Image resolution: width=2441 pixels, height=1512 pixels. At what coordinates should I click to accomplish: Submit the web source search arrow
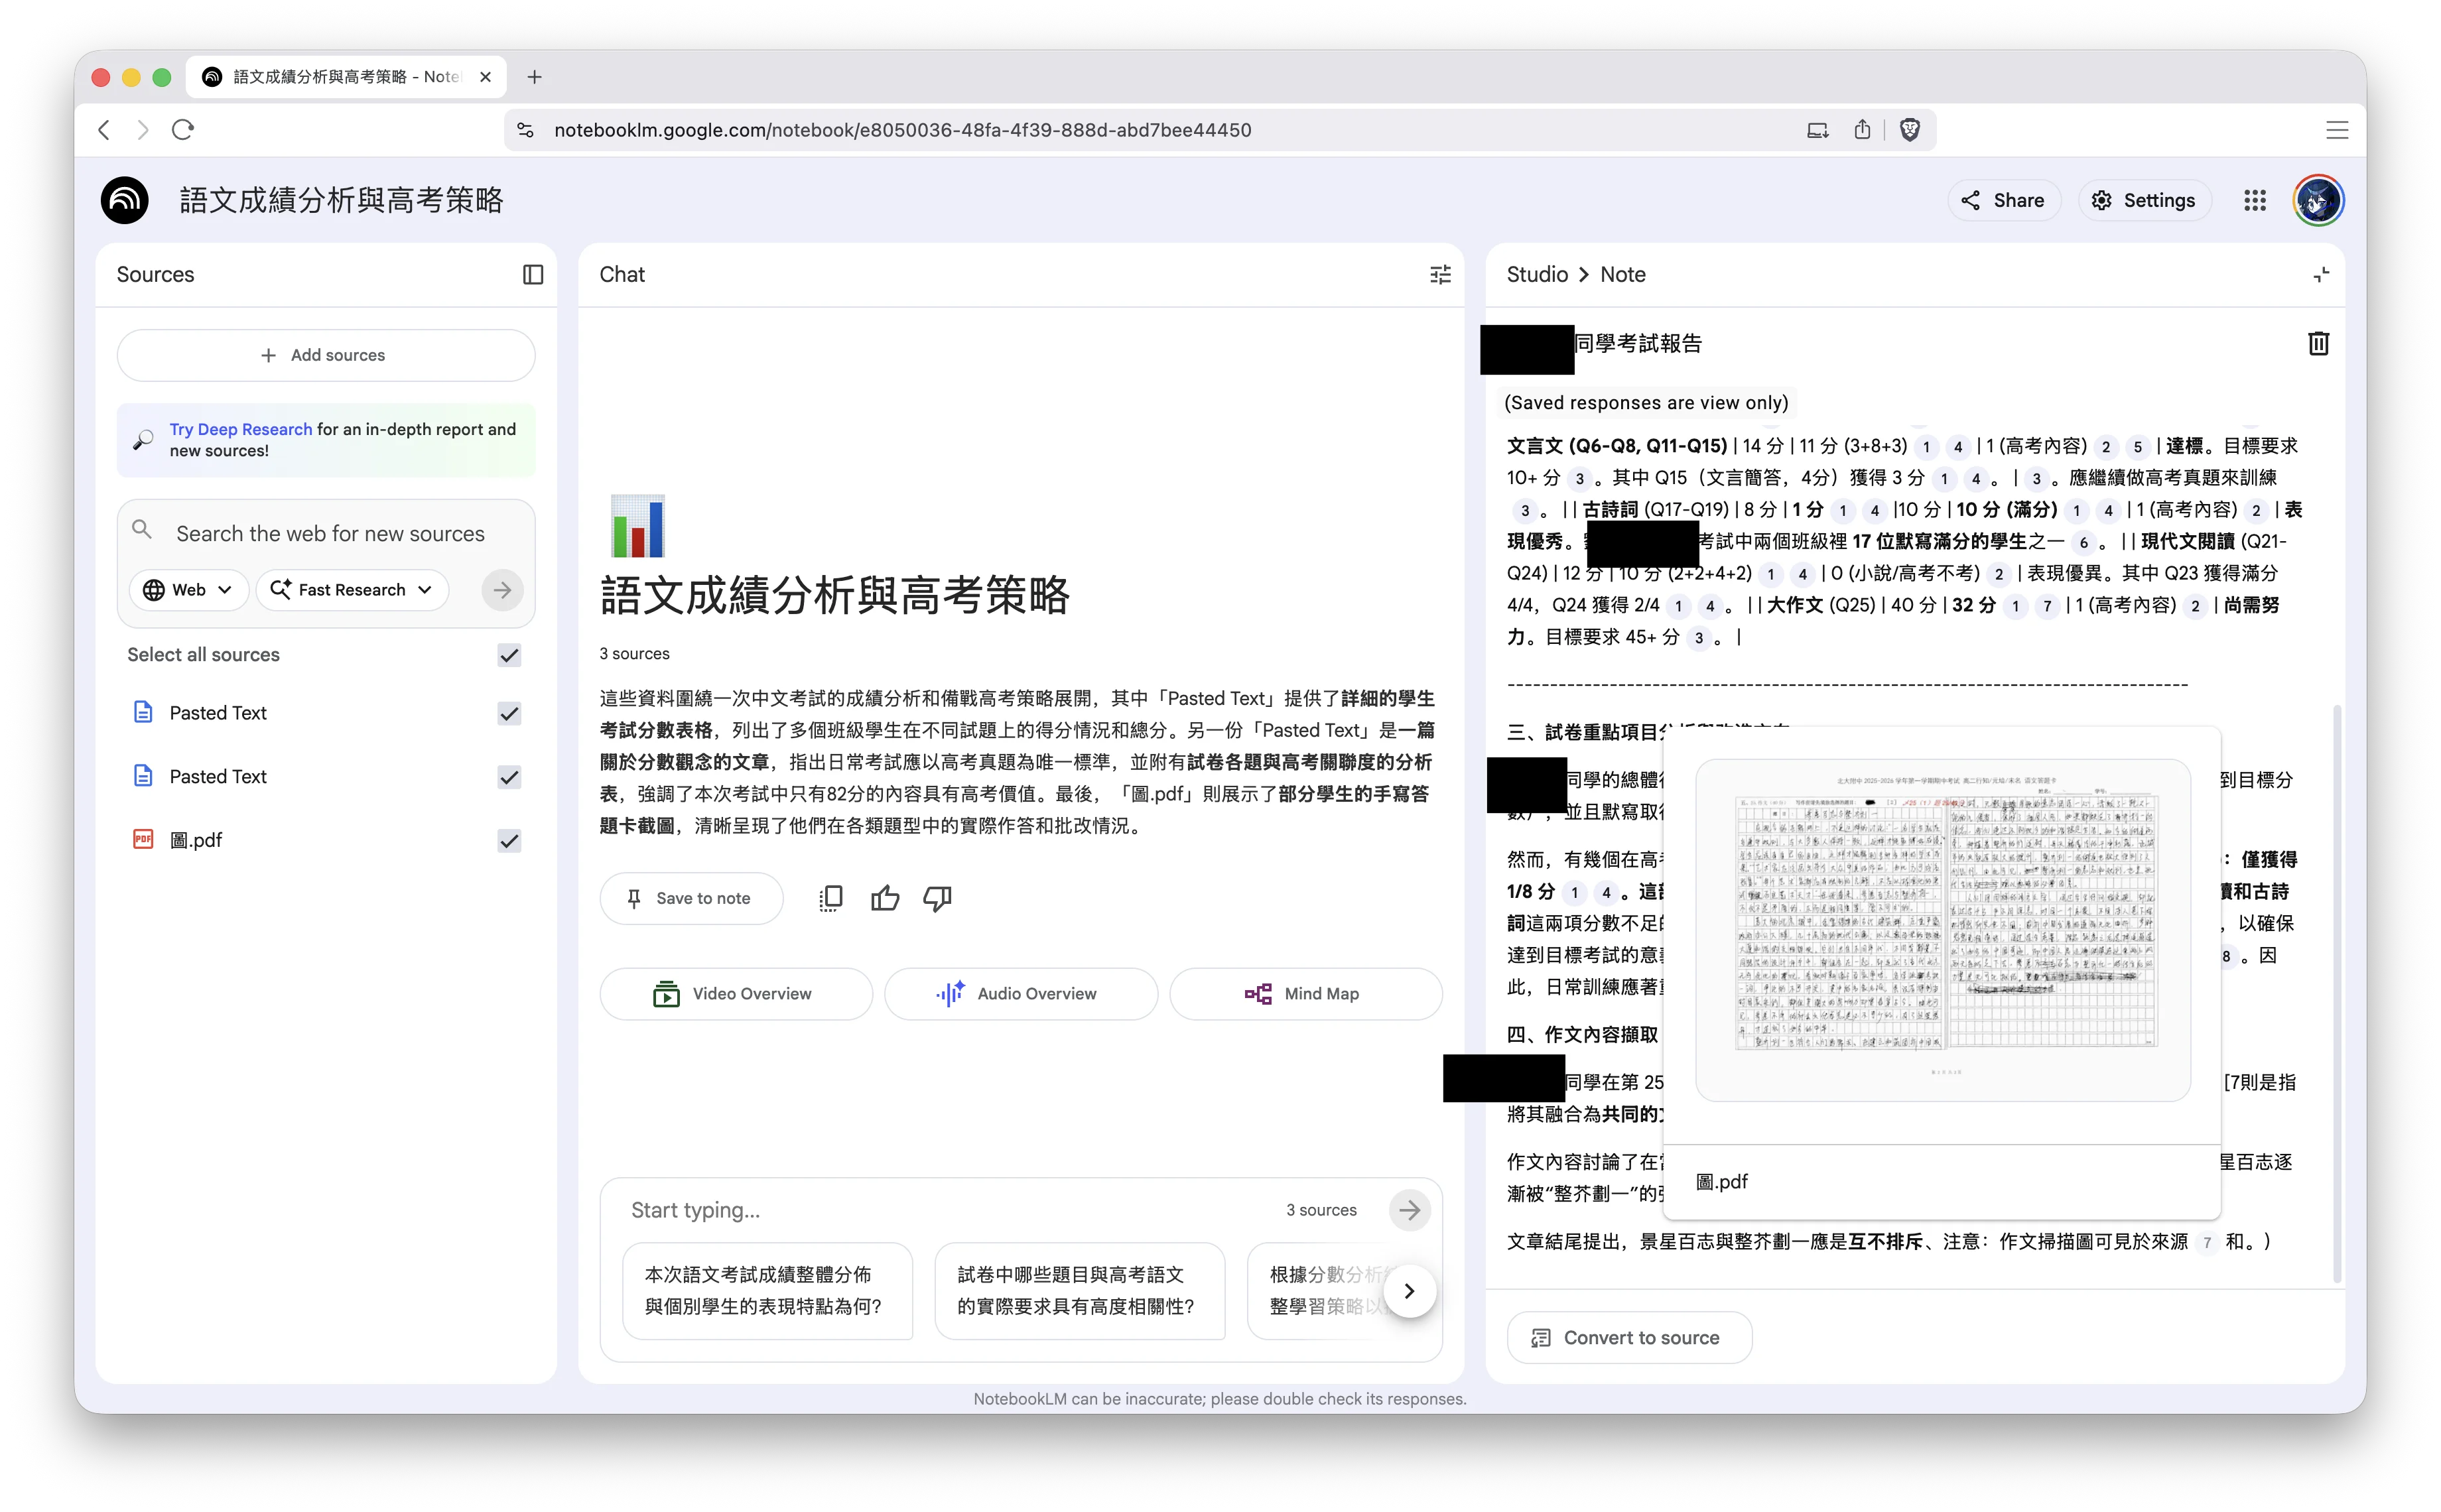(x=502, y=590)
